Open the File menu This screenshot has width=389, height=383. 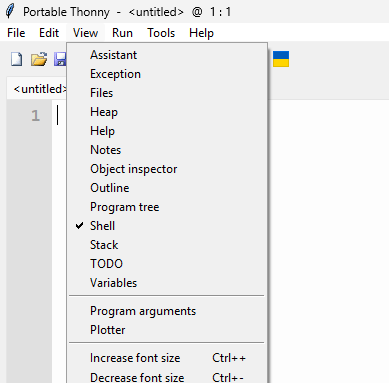pos(16,33)
